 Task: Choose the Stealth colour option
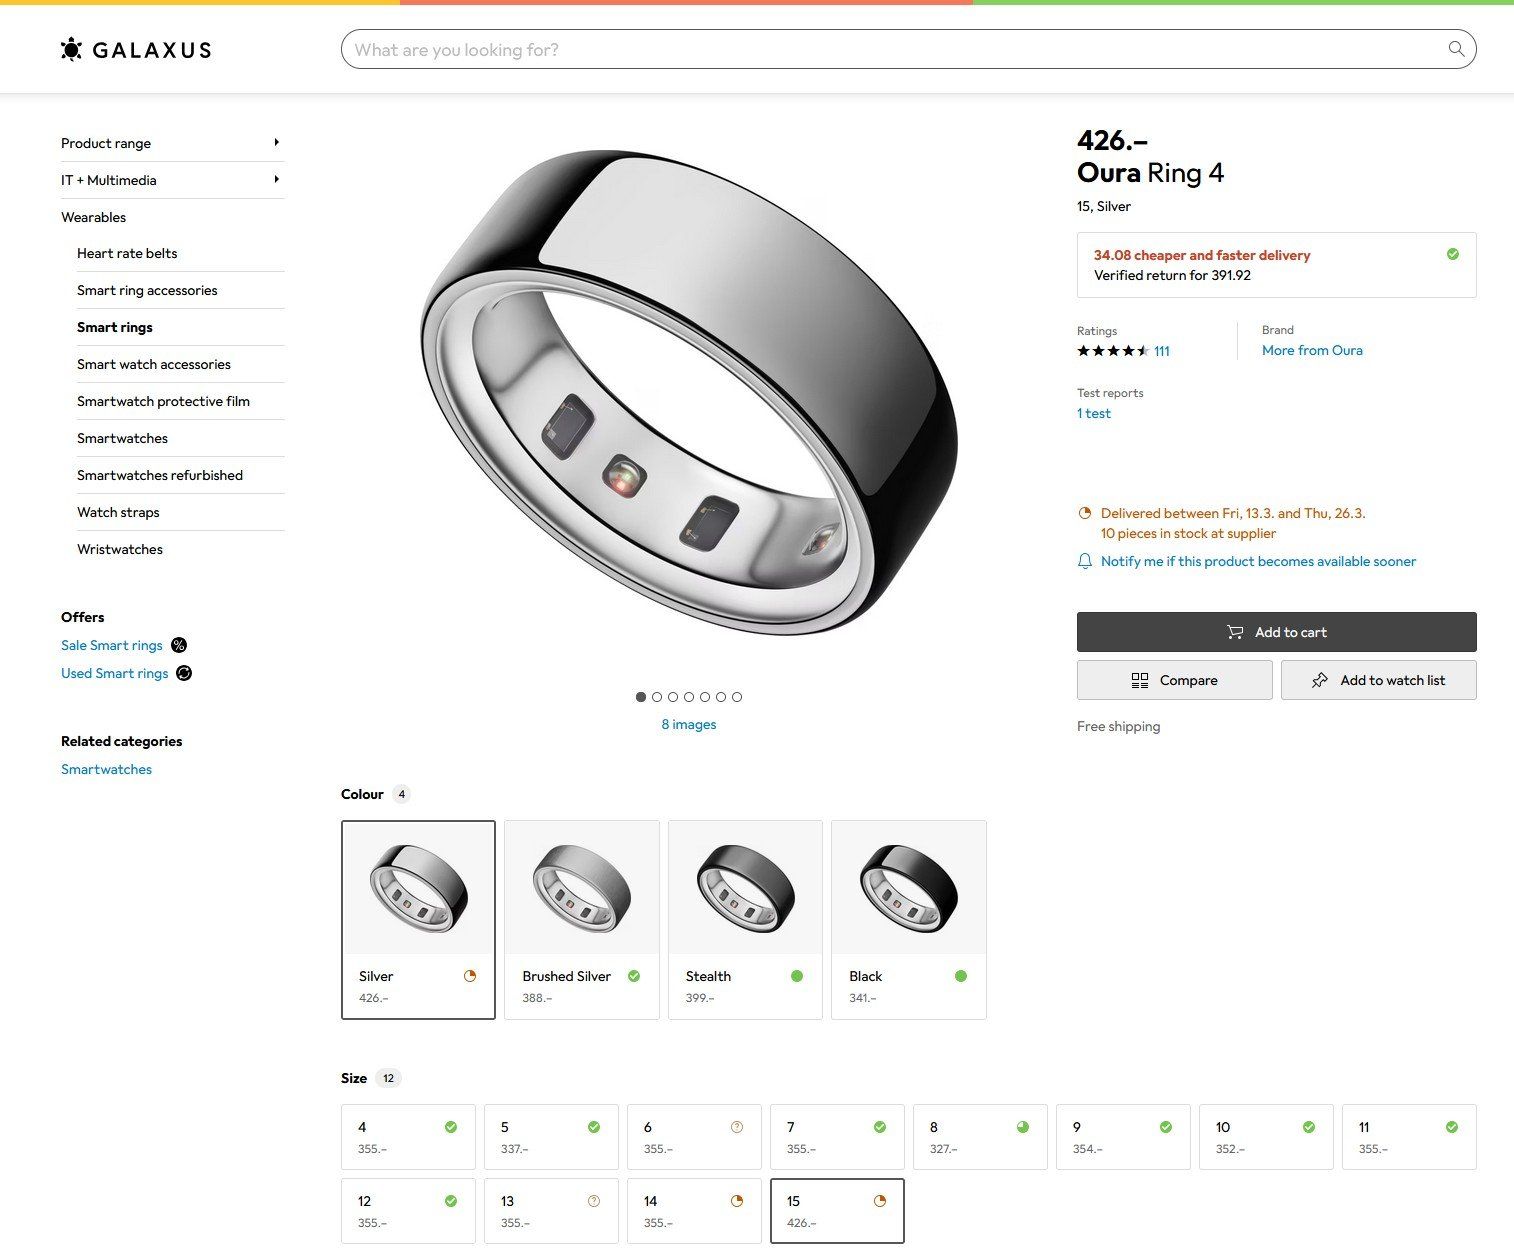(745, 920)
